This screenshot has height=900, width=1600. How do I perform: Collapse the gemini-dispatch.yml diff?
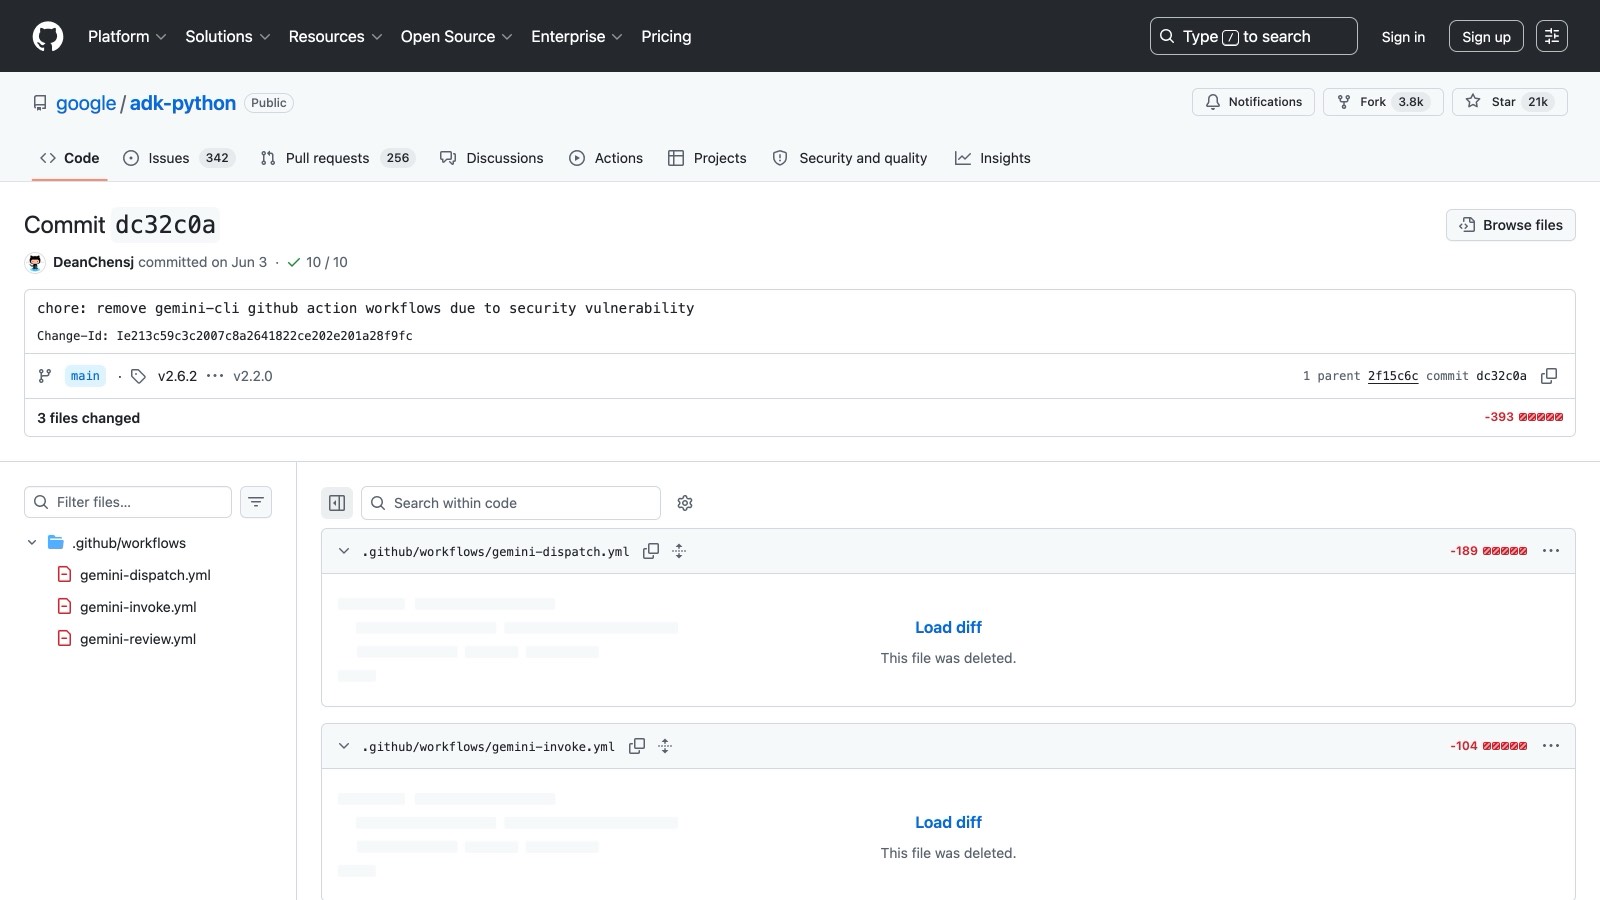pos(344,551)
